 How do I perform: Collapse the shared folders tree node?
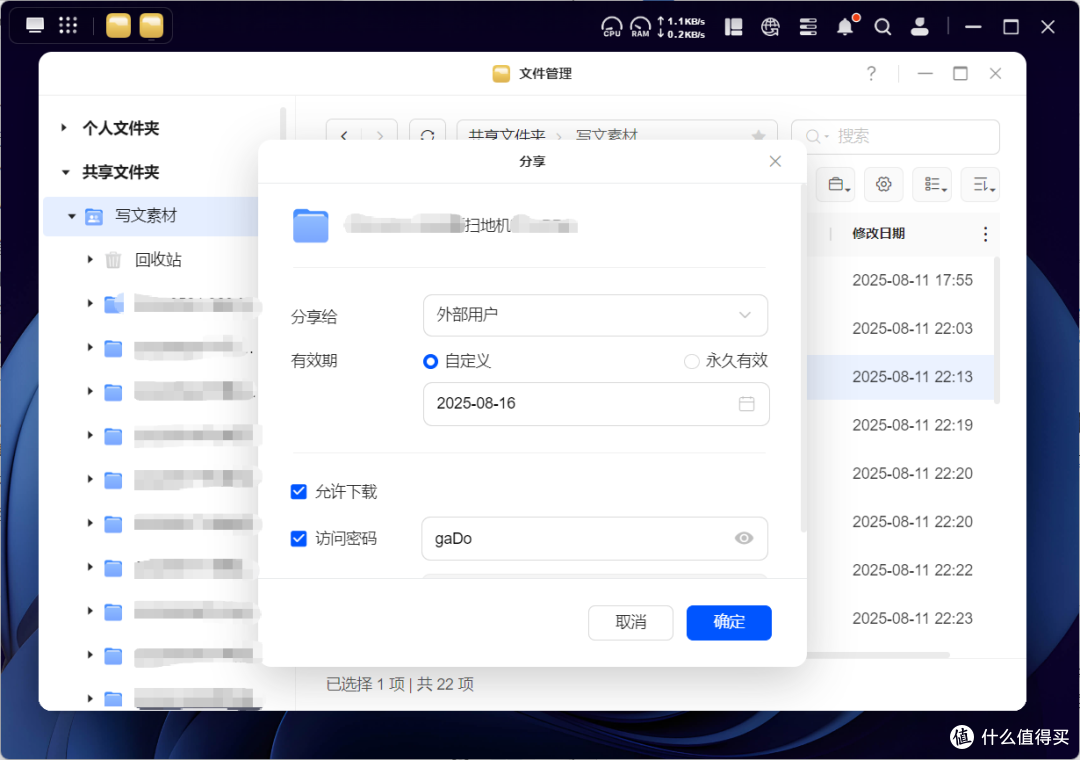click(65, 172)
